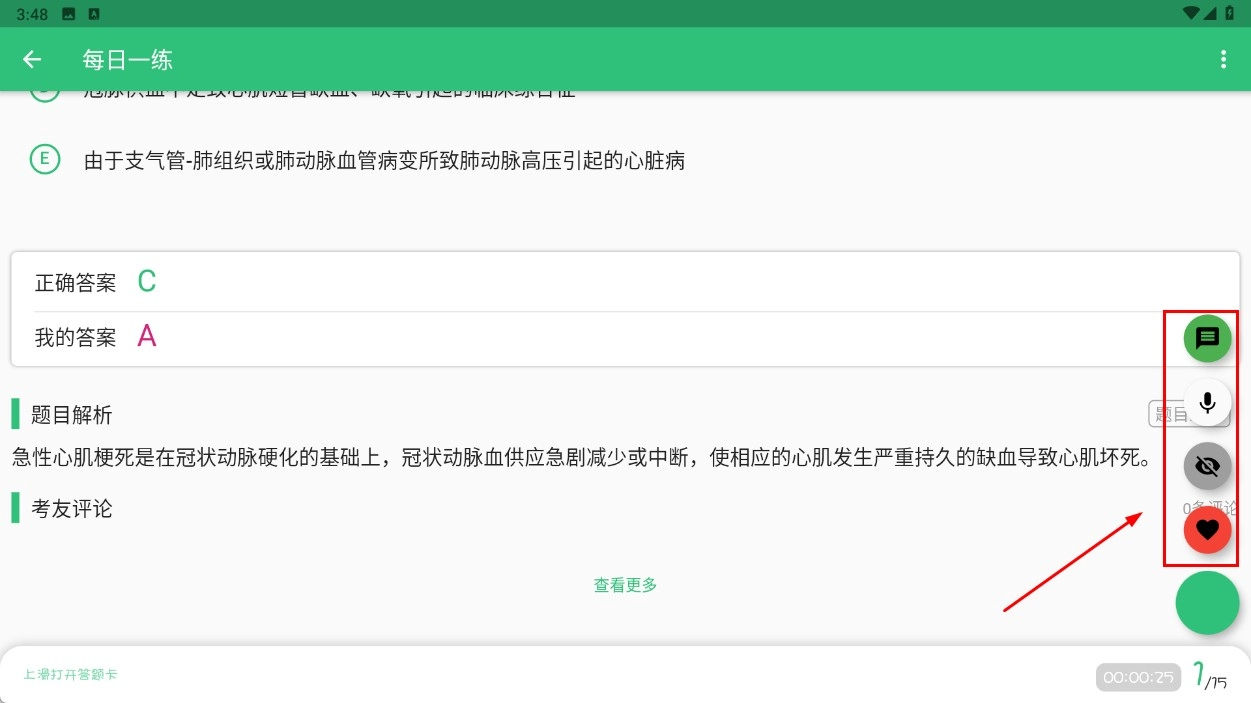Open the three-dot overflow menu
This screenshot has height=703, width=1251.
[1222, 60]
